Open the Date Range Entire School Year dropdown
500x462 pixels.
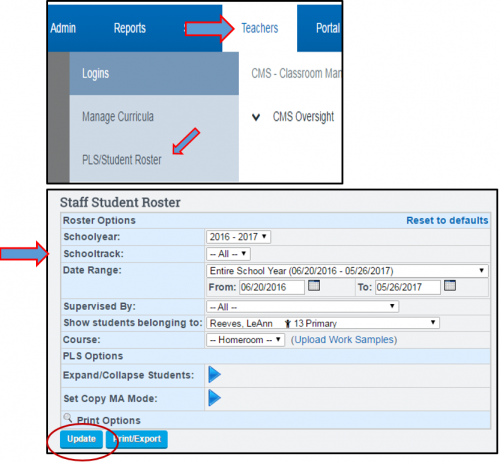pyautogui.click(x=347, y=271)
